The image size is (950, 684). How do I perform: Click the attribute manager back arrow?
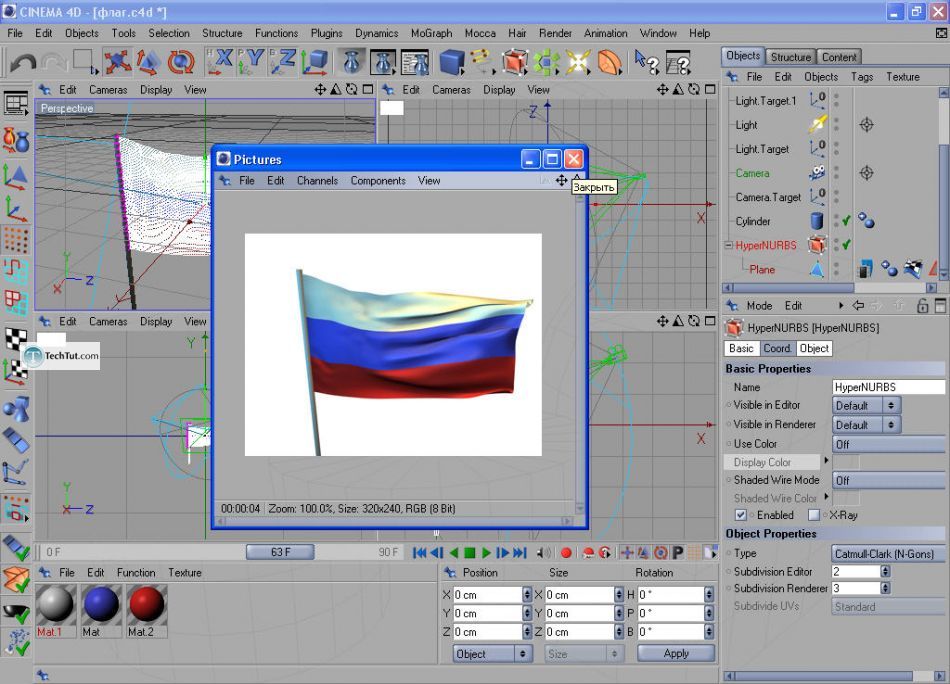(x=859, y=305)
